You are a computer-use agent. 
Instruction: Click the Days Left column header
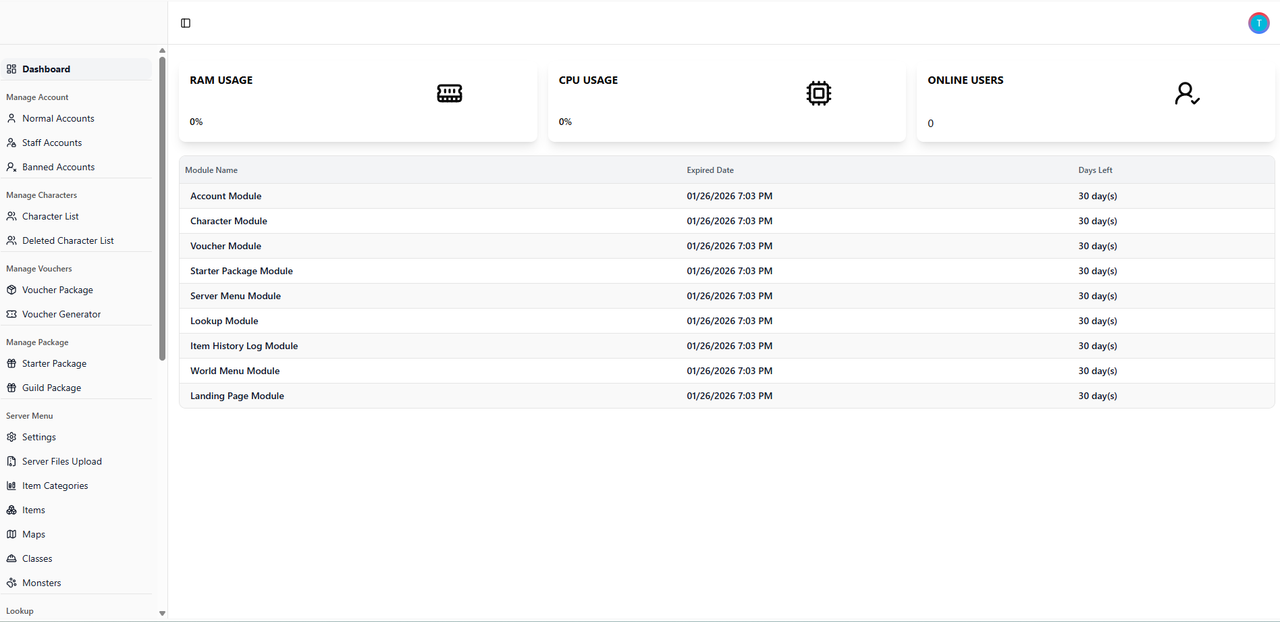point(1095,170)
